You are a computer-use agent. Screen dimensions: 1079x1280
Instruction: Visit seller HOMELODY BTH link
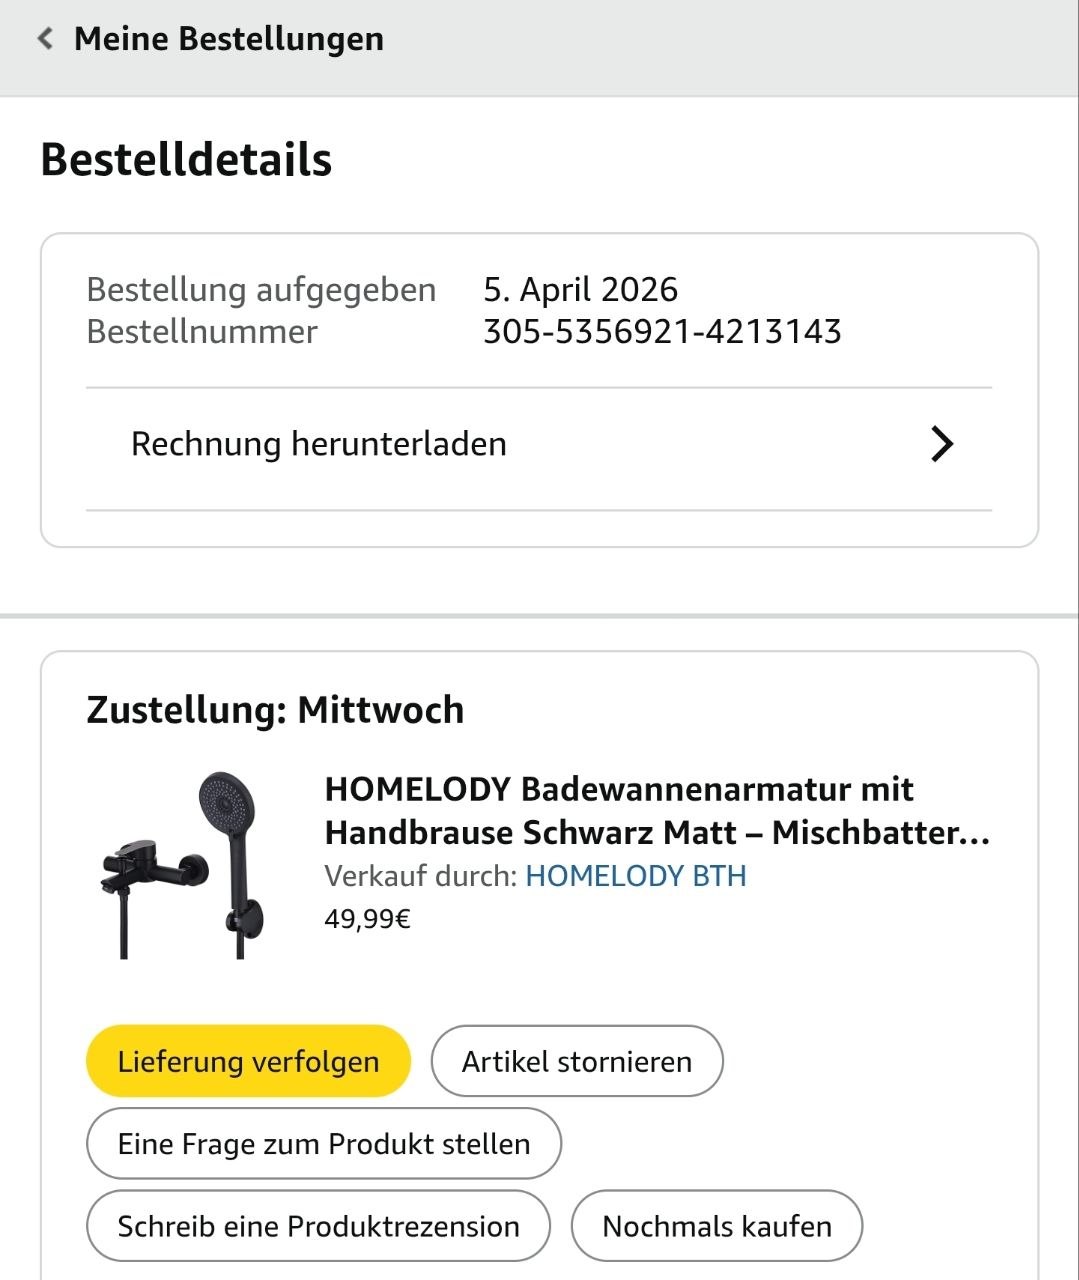(x=635, y=876)
